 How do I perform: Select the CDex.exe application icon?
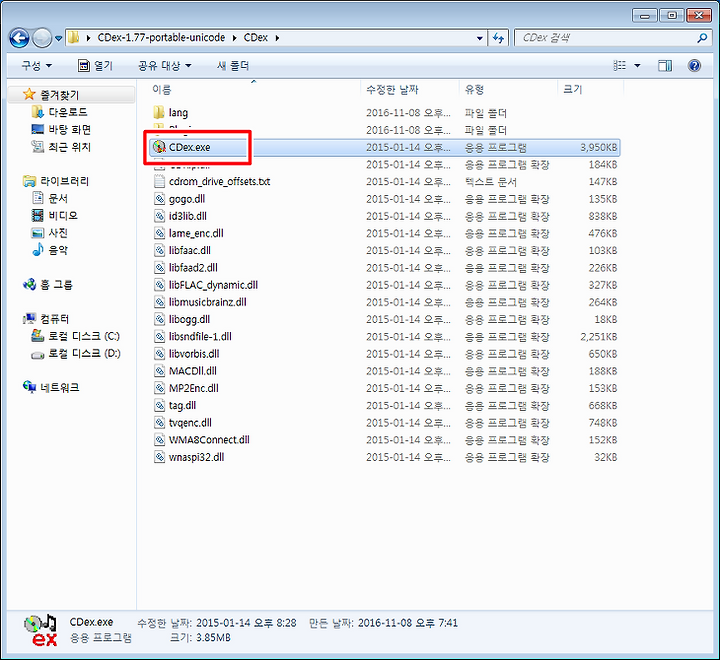point(159,147)
